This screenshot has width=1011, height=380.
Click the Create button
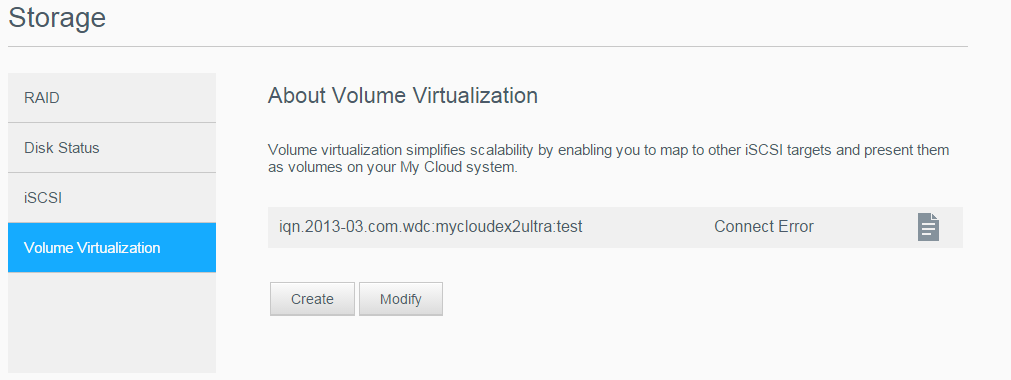[x=312, y=299]
